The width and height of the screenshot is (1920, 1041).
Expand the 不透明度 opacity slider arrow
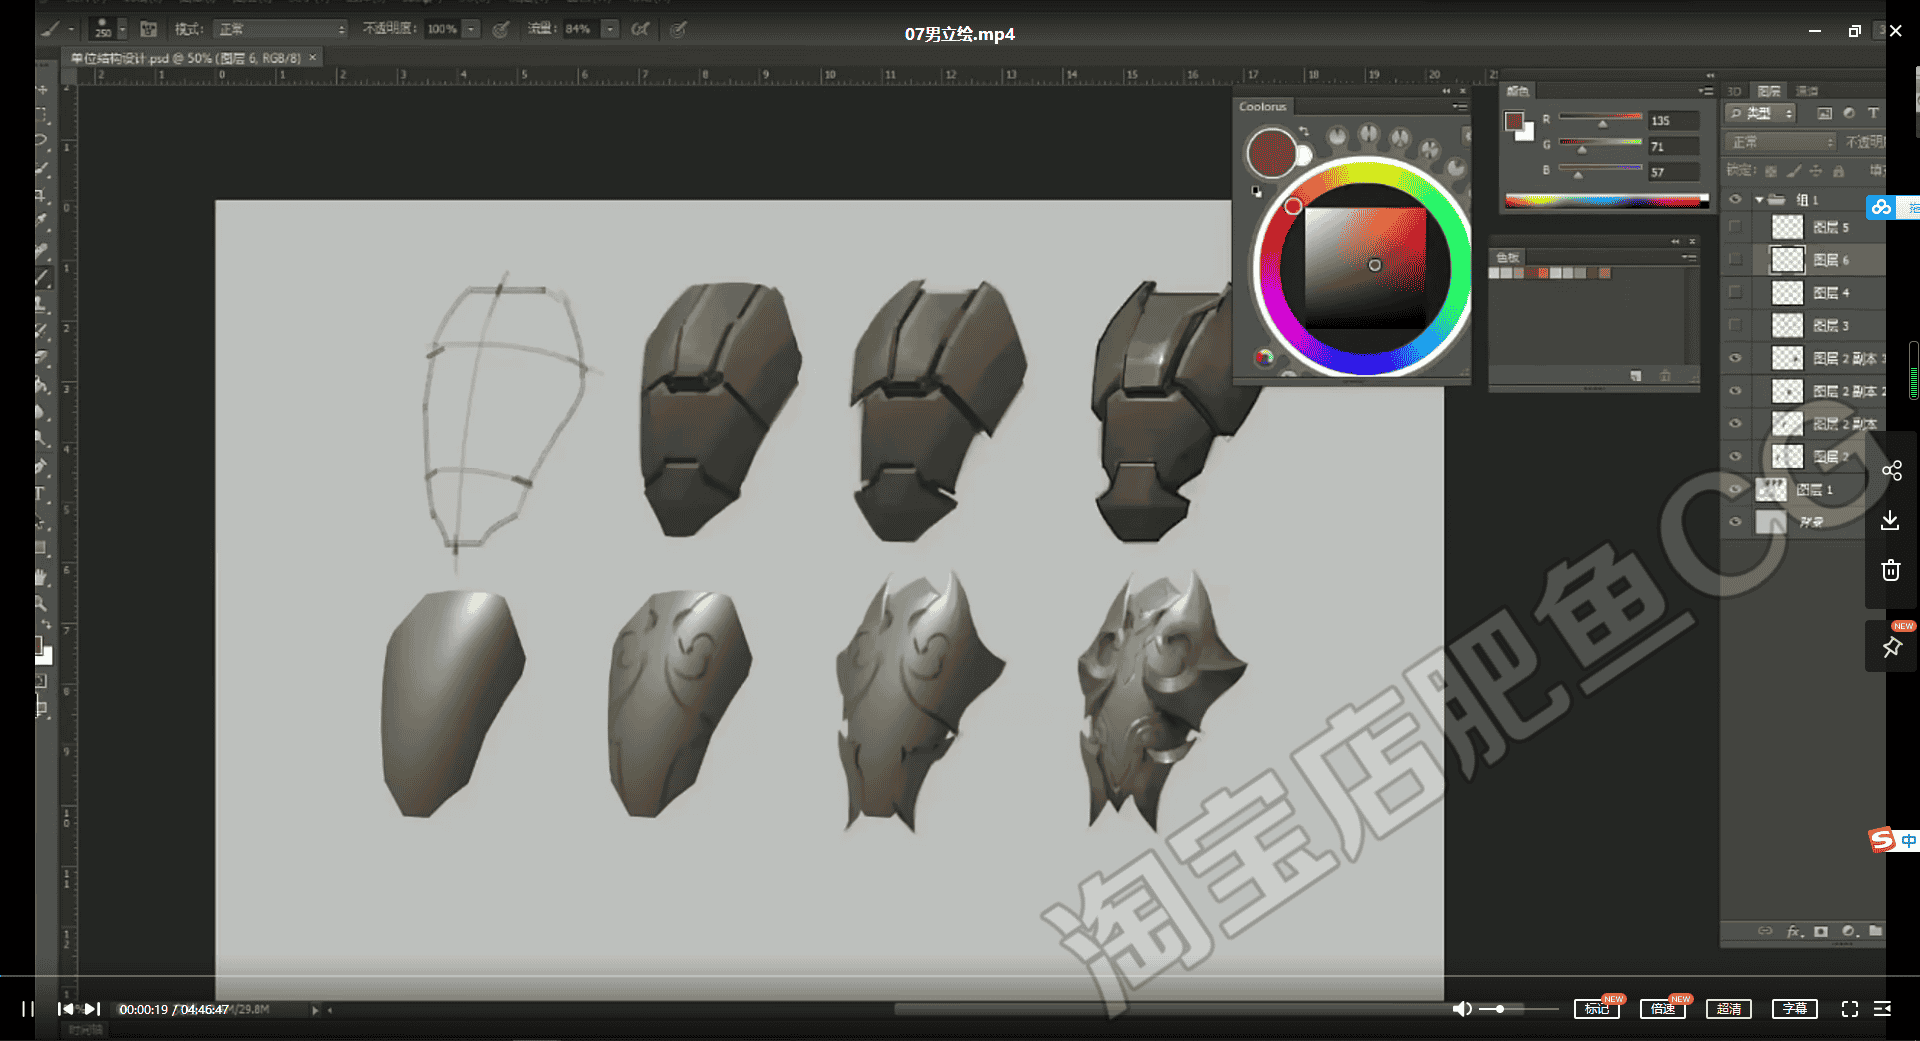pyautogui.click(x=472, y=29)
